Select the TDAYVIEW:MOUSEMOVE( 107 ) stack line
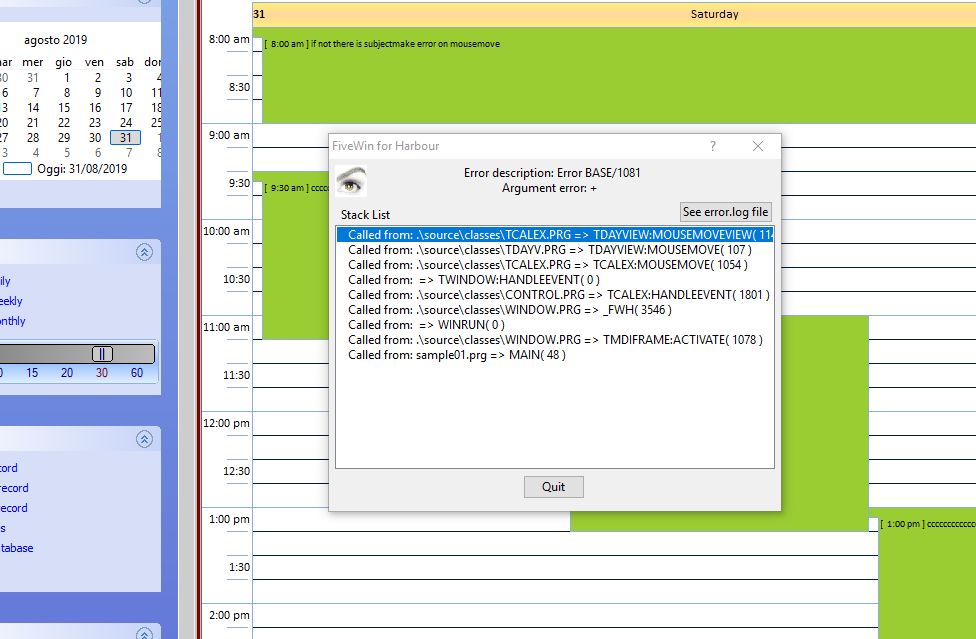 click(550, 250)
